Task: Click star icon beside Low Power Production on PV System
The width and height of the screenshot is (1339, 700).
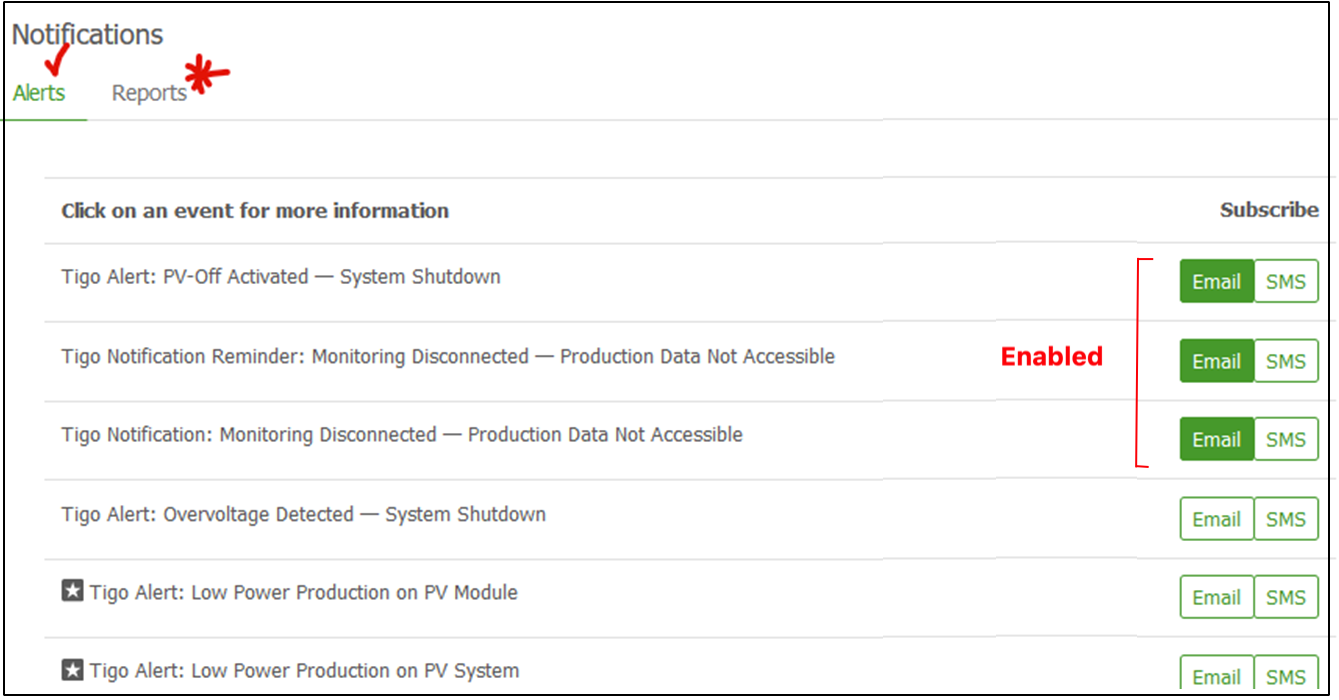Action: pyautogui.click(x=72, y=670)
